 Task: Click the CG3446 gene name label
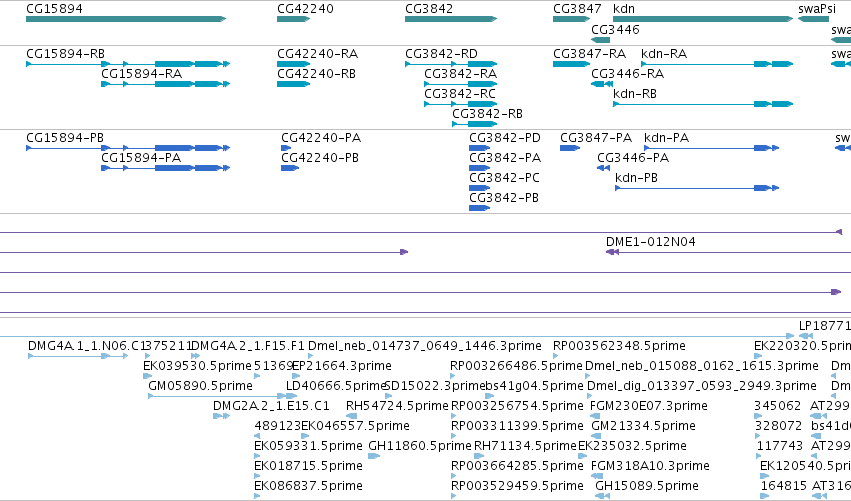pos(615,29)
